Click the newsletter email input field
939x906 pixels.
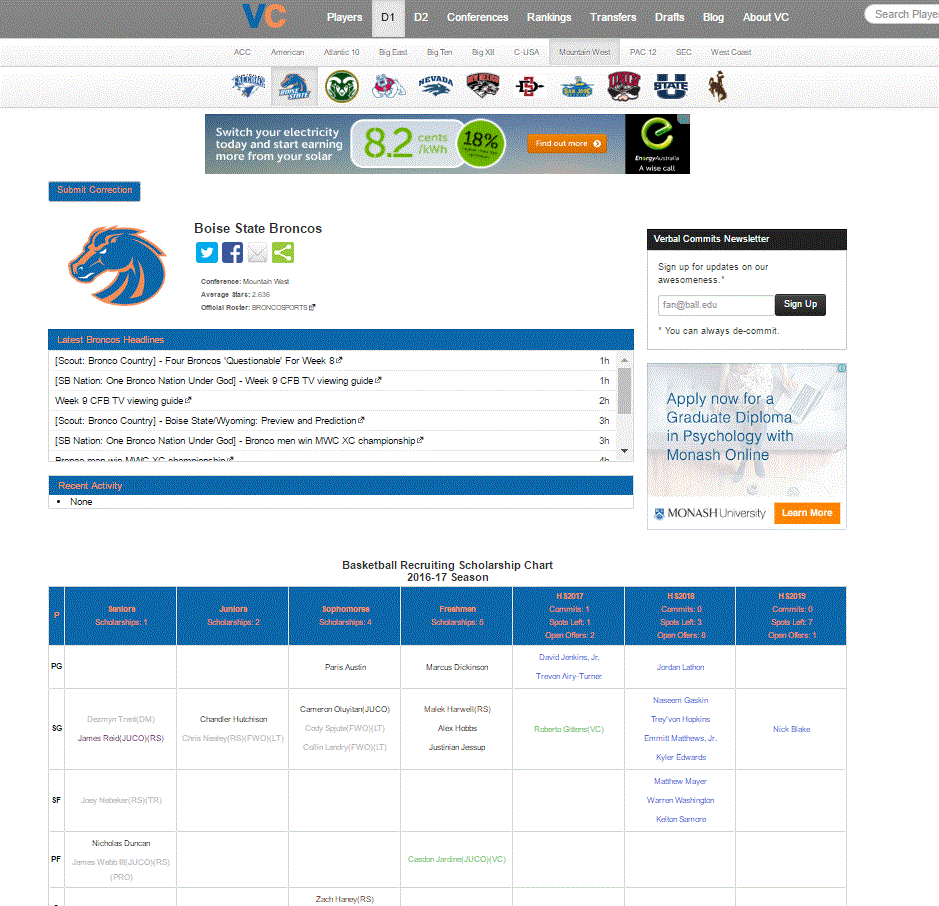[x=716, y=305]
